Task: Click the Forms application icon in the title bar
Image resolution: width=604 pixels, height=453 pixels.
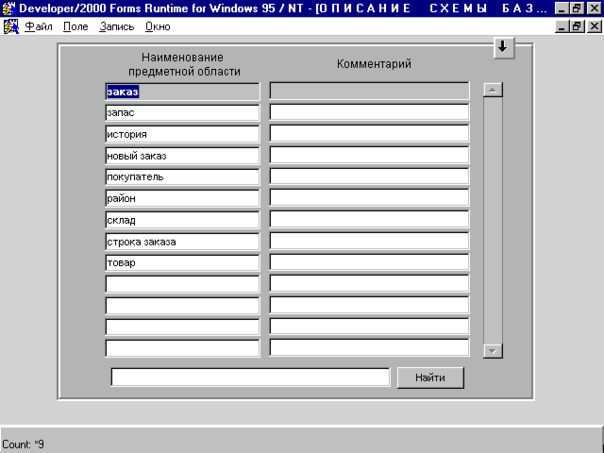Action: 8,8
